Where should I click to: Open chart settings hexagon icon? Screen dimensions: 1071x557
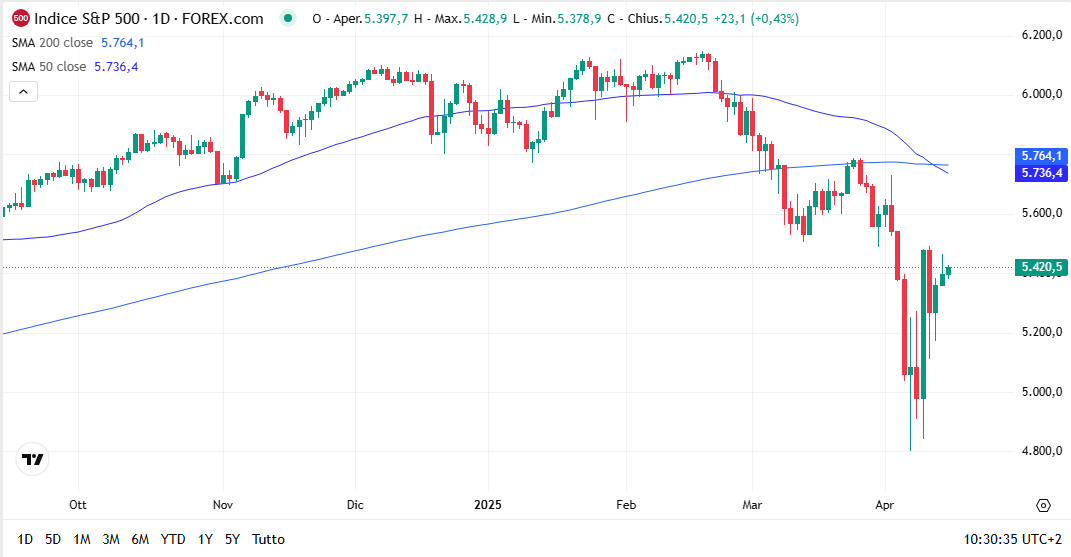(1043, 505)
